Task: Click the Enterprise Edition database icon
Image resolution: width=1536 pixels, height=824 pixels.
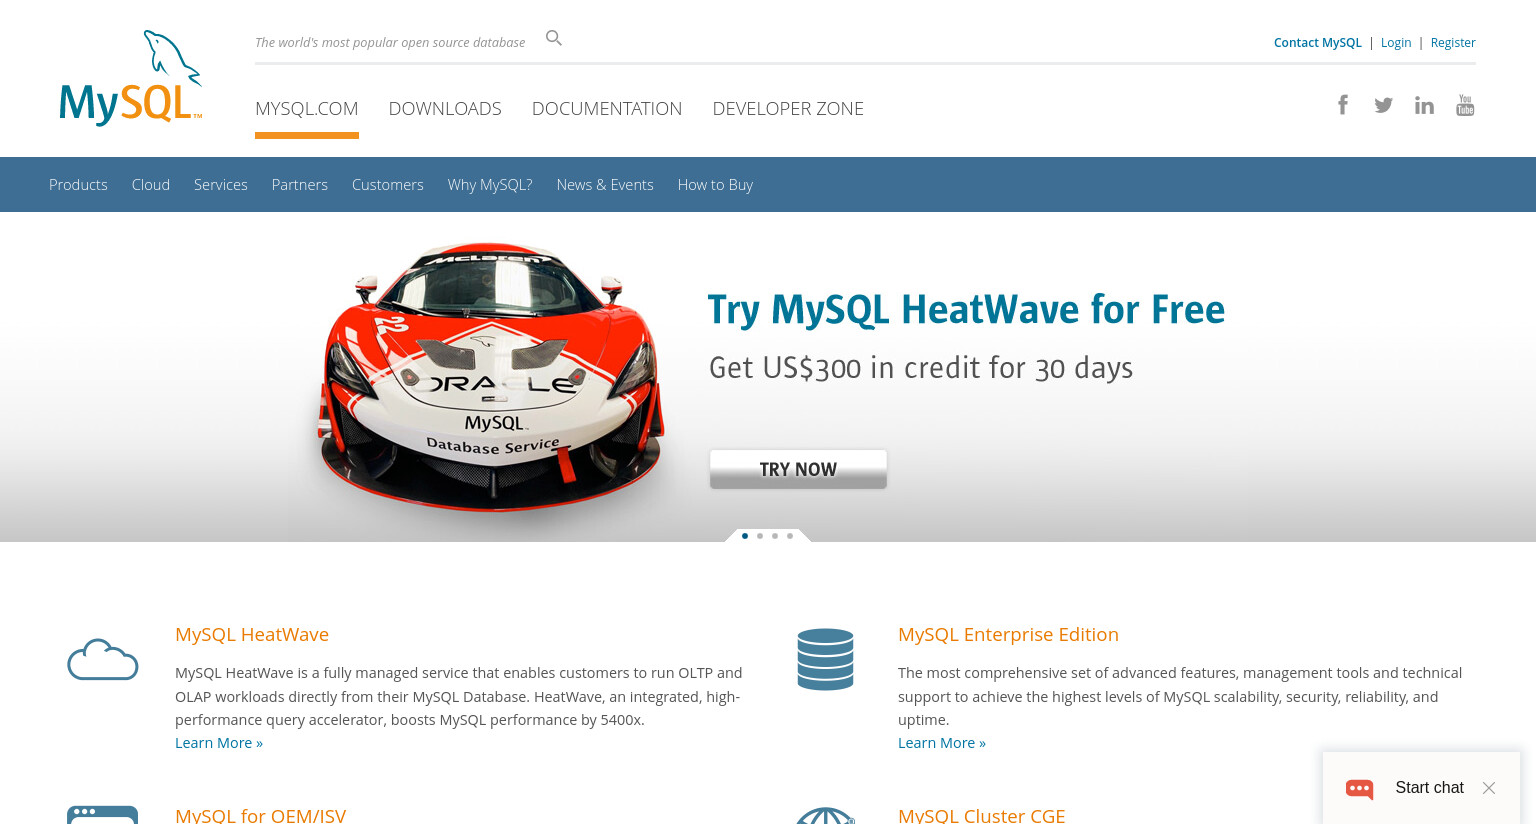Action: [x=825, y=659]
